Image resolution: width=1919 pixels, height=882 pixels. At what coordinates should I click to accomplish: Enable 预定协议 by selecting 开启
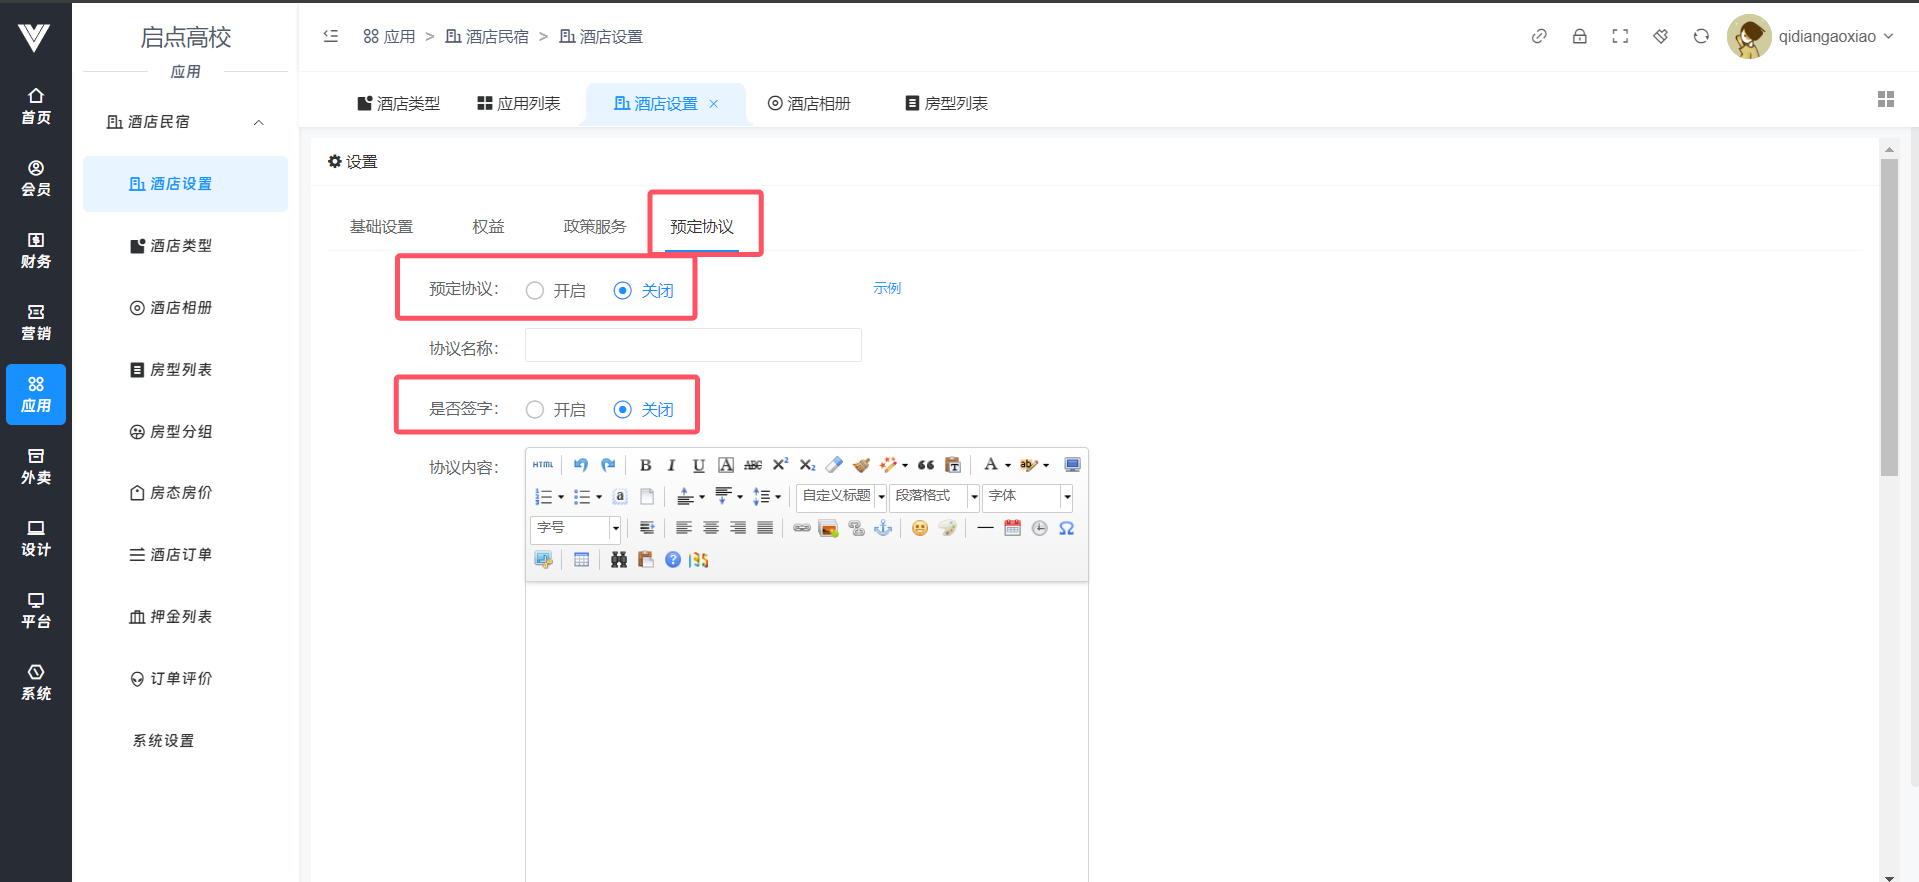point(535,291)
